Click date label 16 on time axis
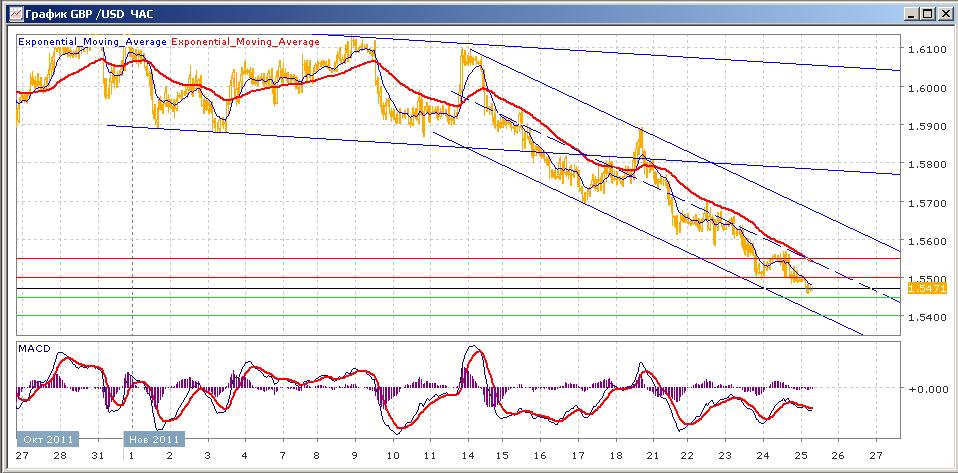 (539, 456)
